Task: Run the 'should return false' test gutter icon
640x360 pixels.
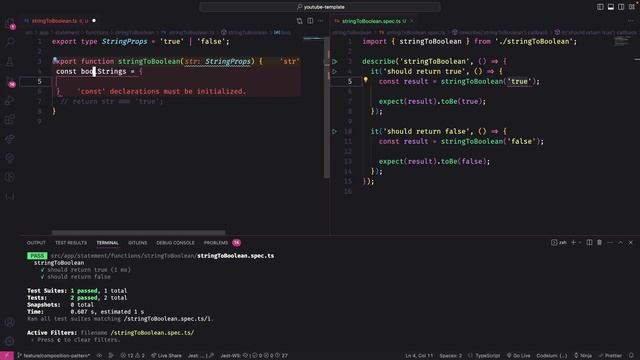Action: 335,131
